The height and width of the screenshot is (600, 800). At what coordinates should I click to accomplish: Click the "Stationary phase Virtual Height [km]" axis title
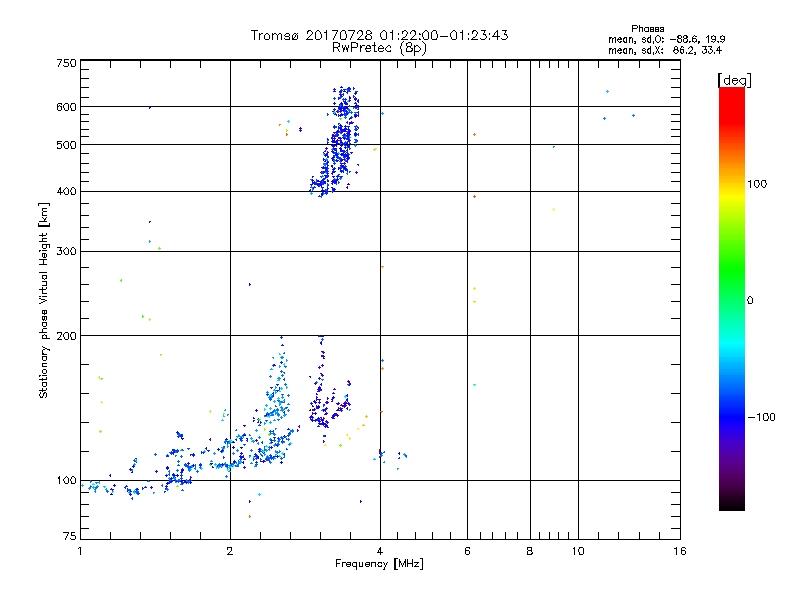point(44,300)
